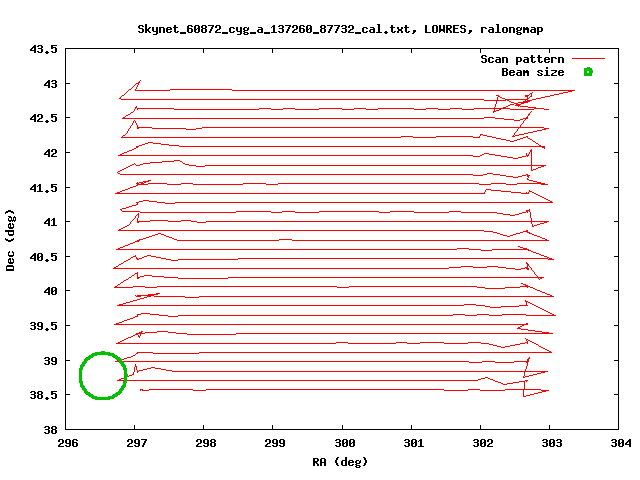Click the x-axis tick label 298

point(206,443)
